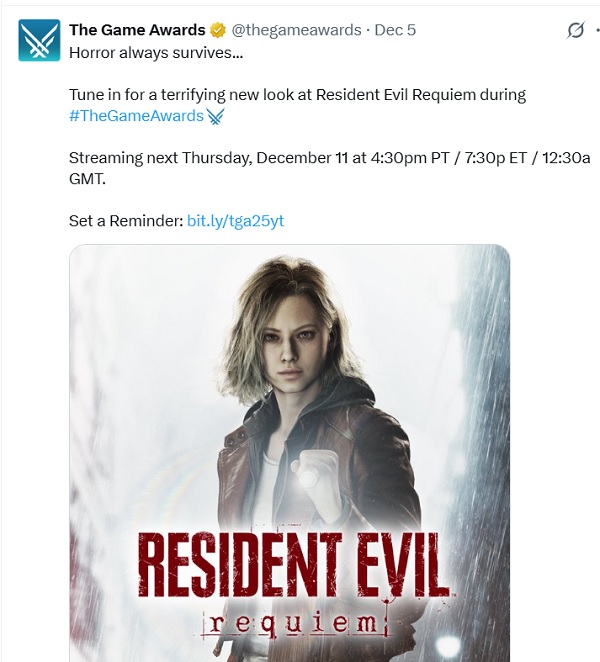Image resolution: width=600 pixels, height=662 pixels.
Task: Click the requiem subtitle in the poster
Action: (294, 624)
